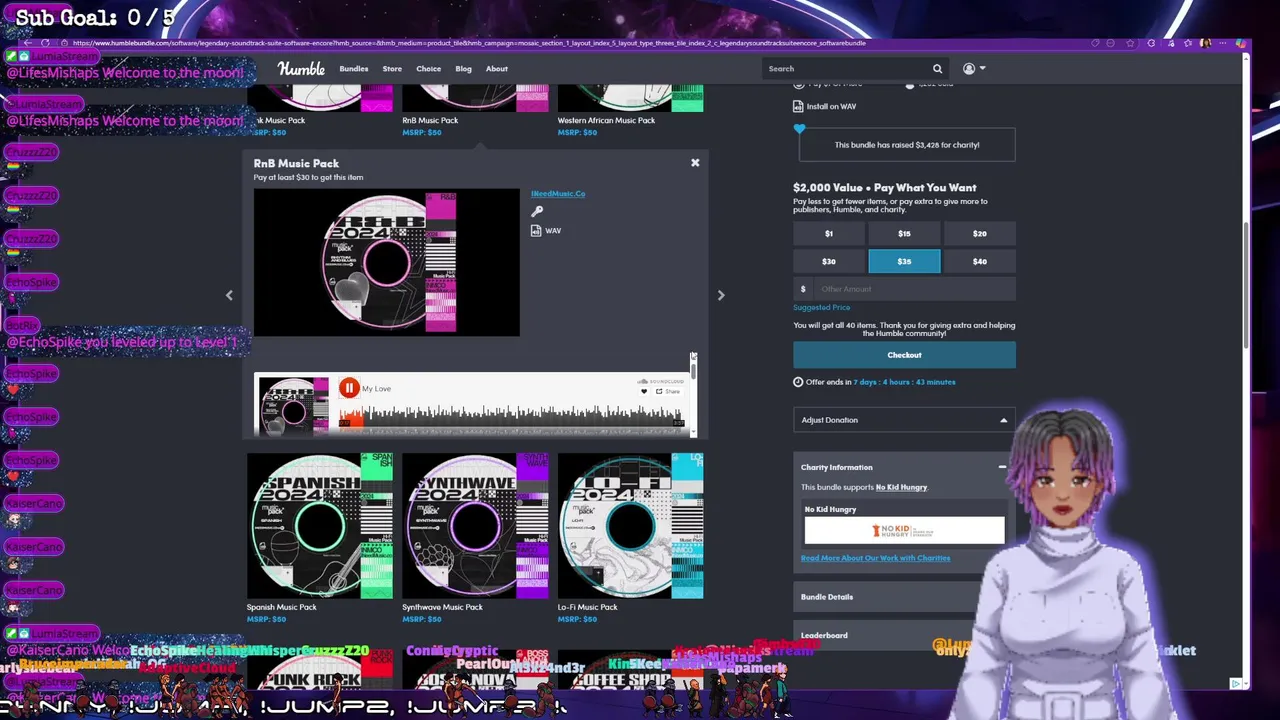1280x720 pixels.
Task: Share the SoundCloud track
Action: [x=668, y=391]
